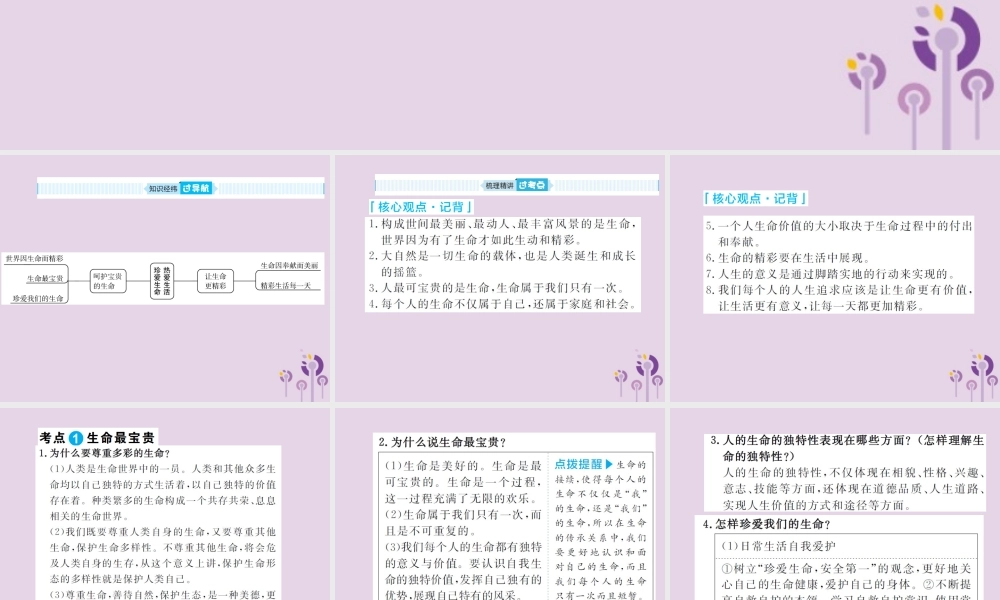
Task: Select point 7 人生的意义 text line
Action: click(x=832, y=274)
